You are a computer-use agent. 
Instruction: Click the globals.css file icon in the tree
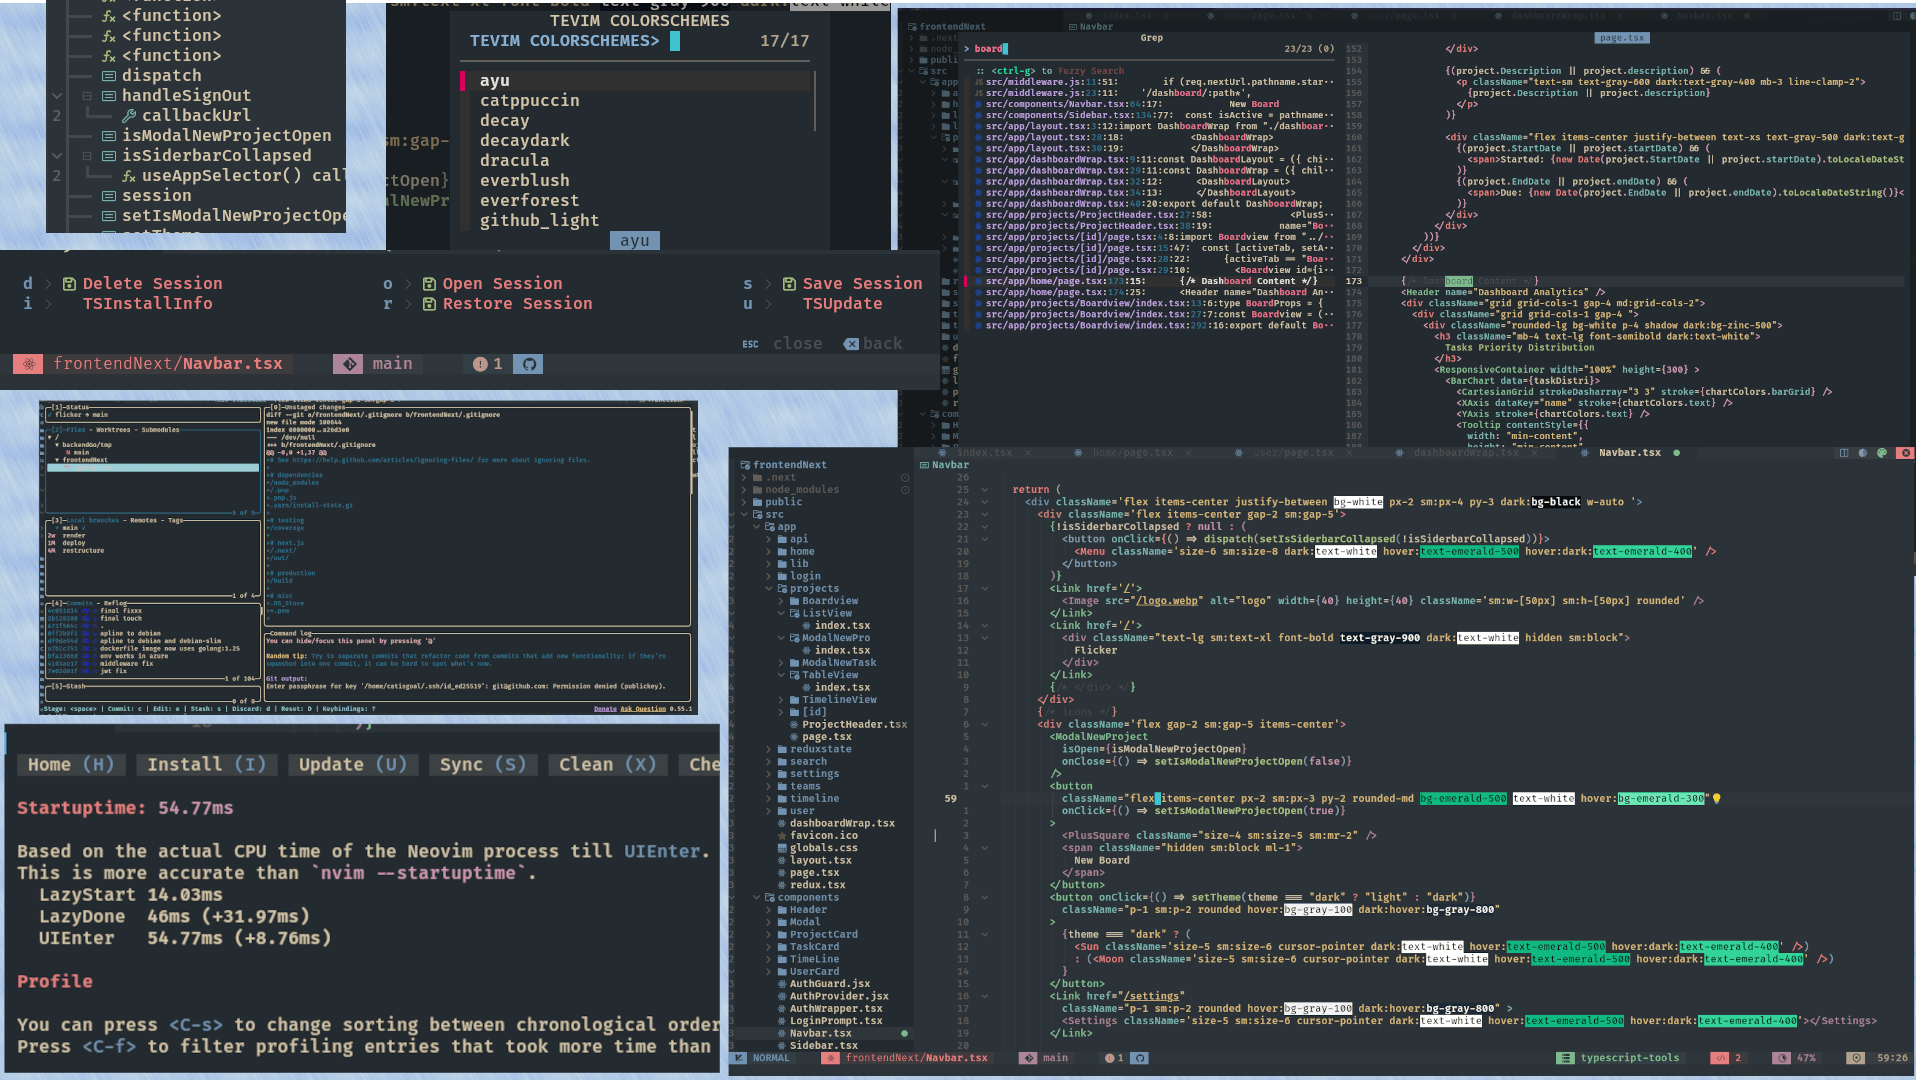[x=782, y=848]
